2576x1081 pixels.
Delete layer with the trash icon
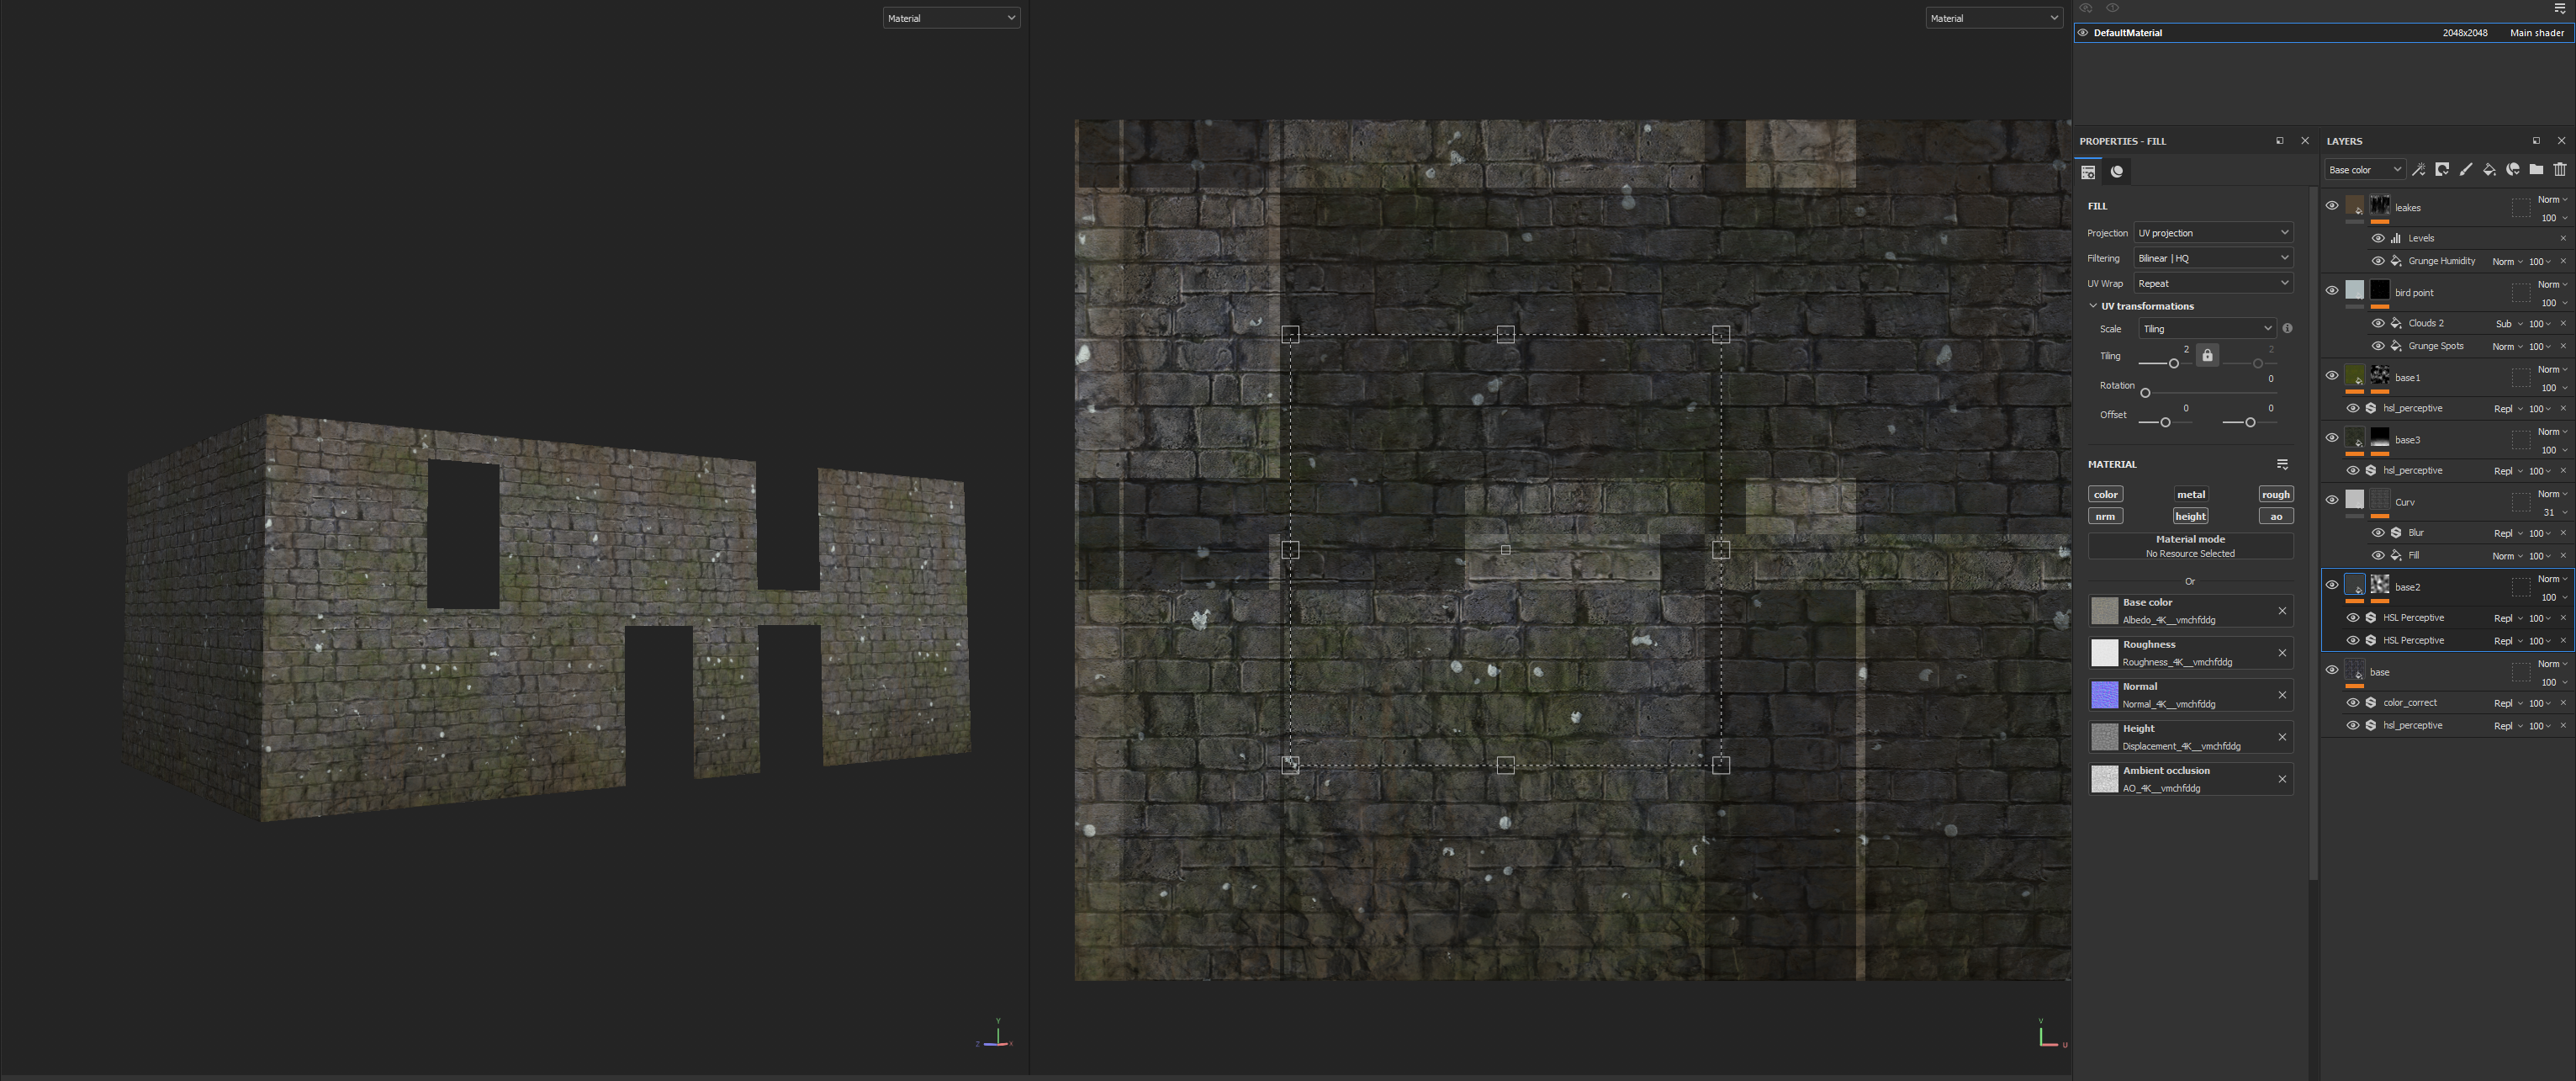[x=2560, y=169]
